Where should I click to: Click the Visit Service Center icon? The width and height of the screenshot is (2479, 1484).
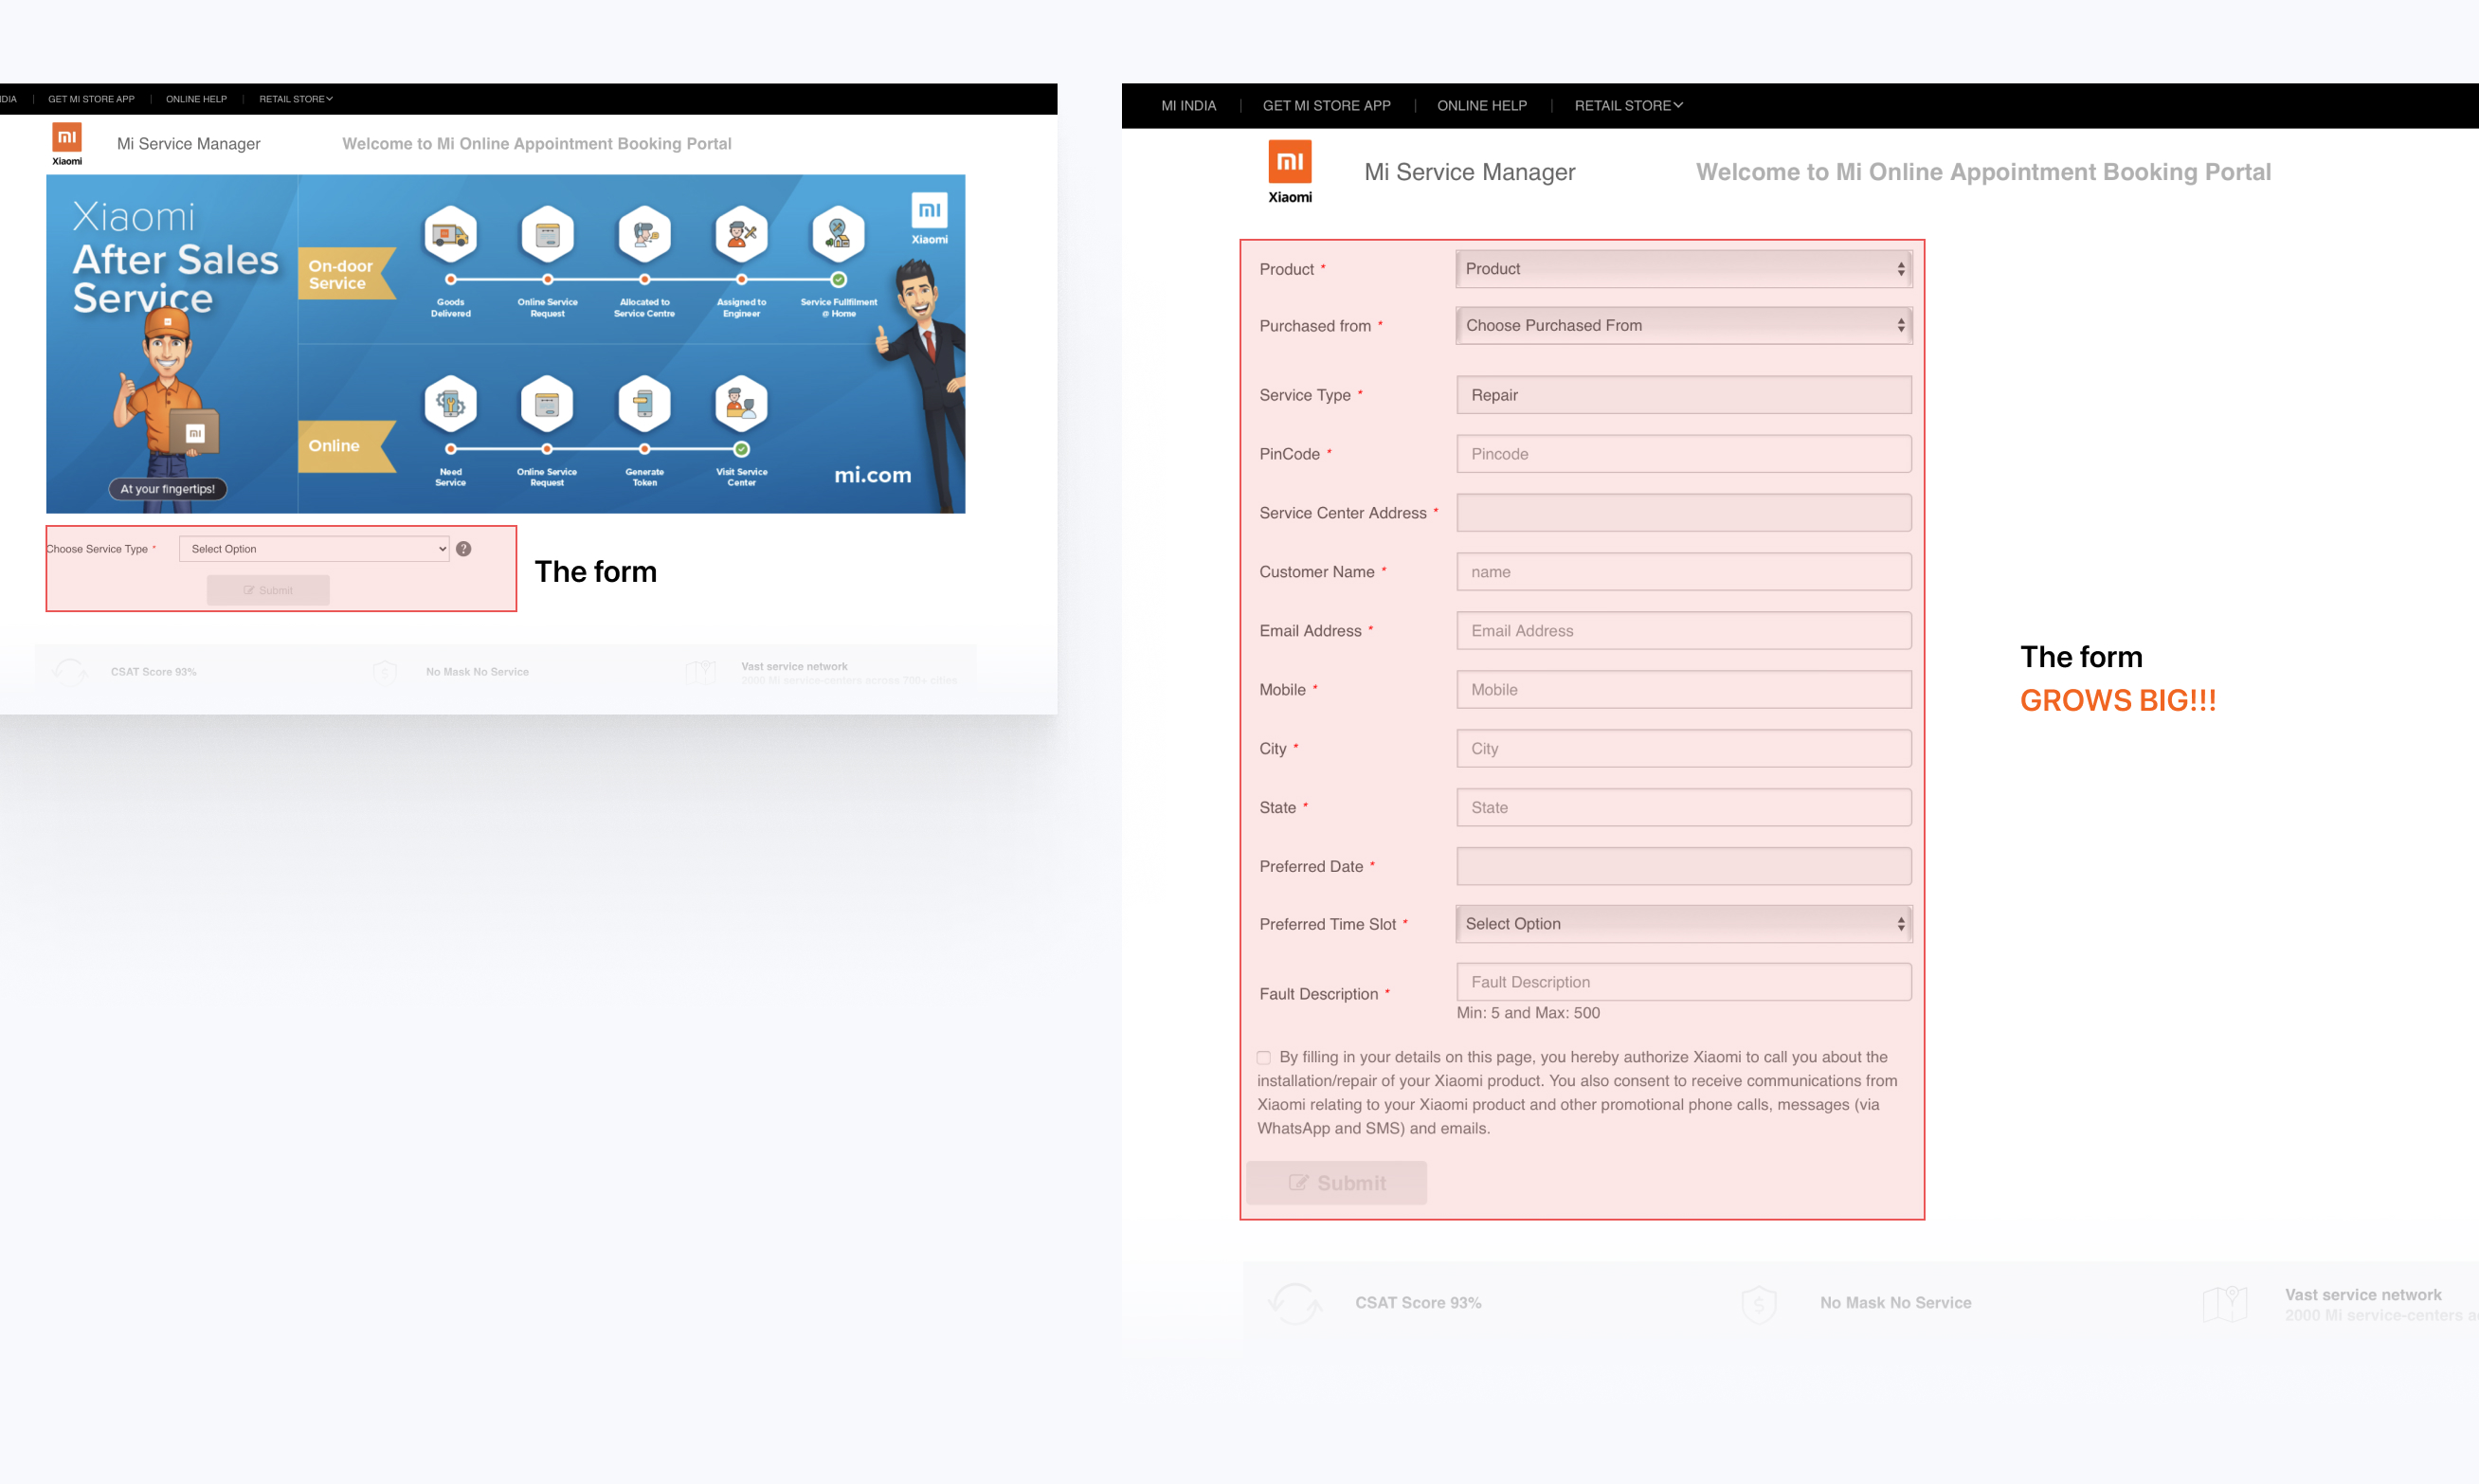(741, 405)
